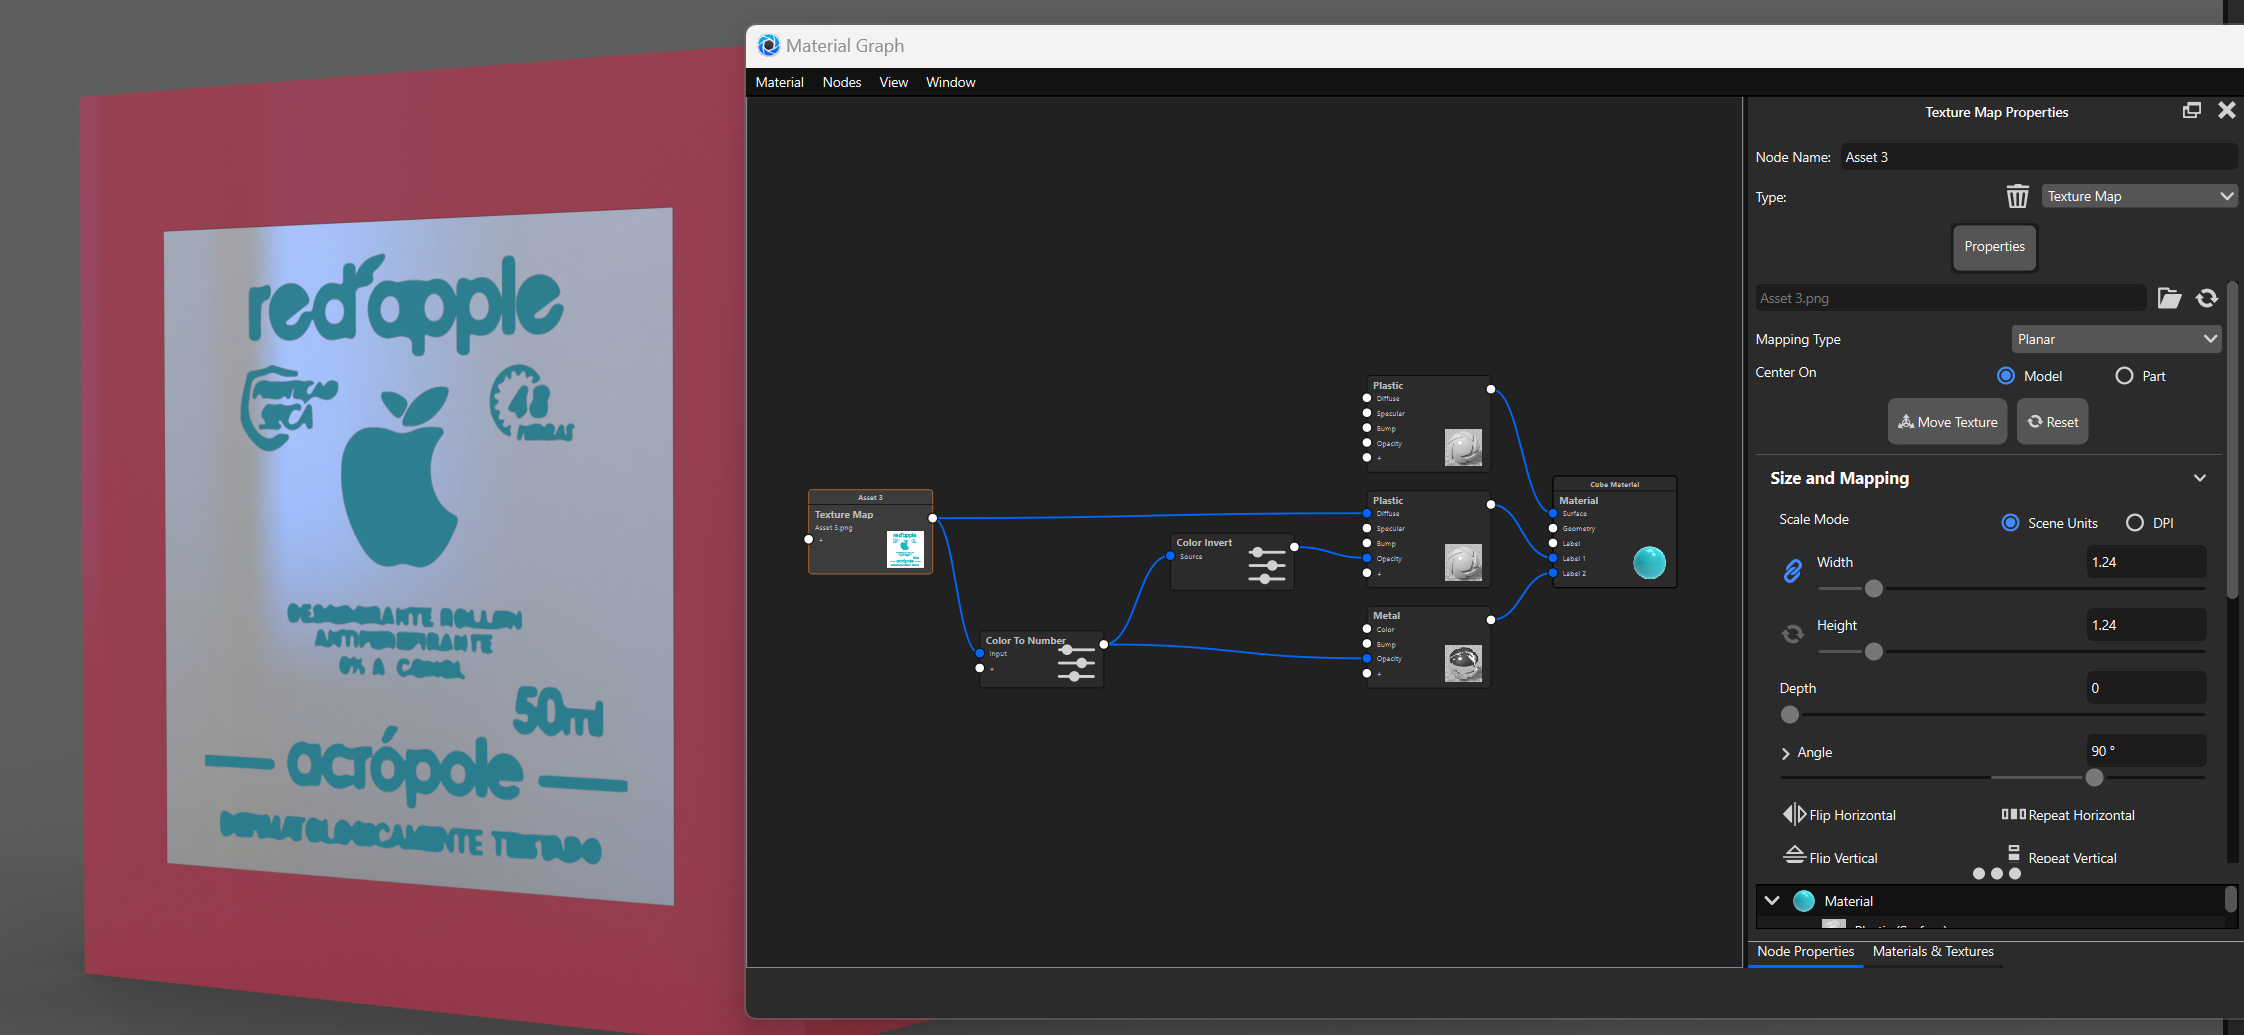
Task: Open the Material menu
Action: (779, 82)
